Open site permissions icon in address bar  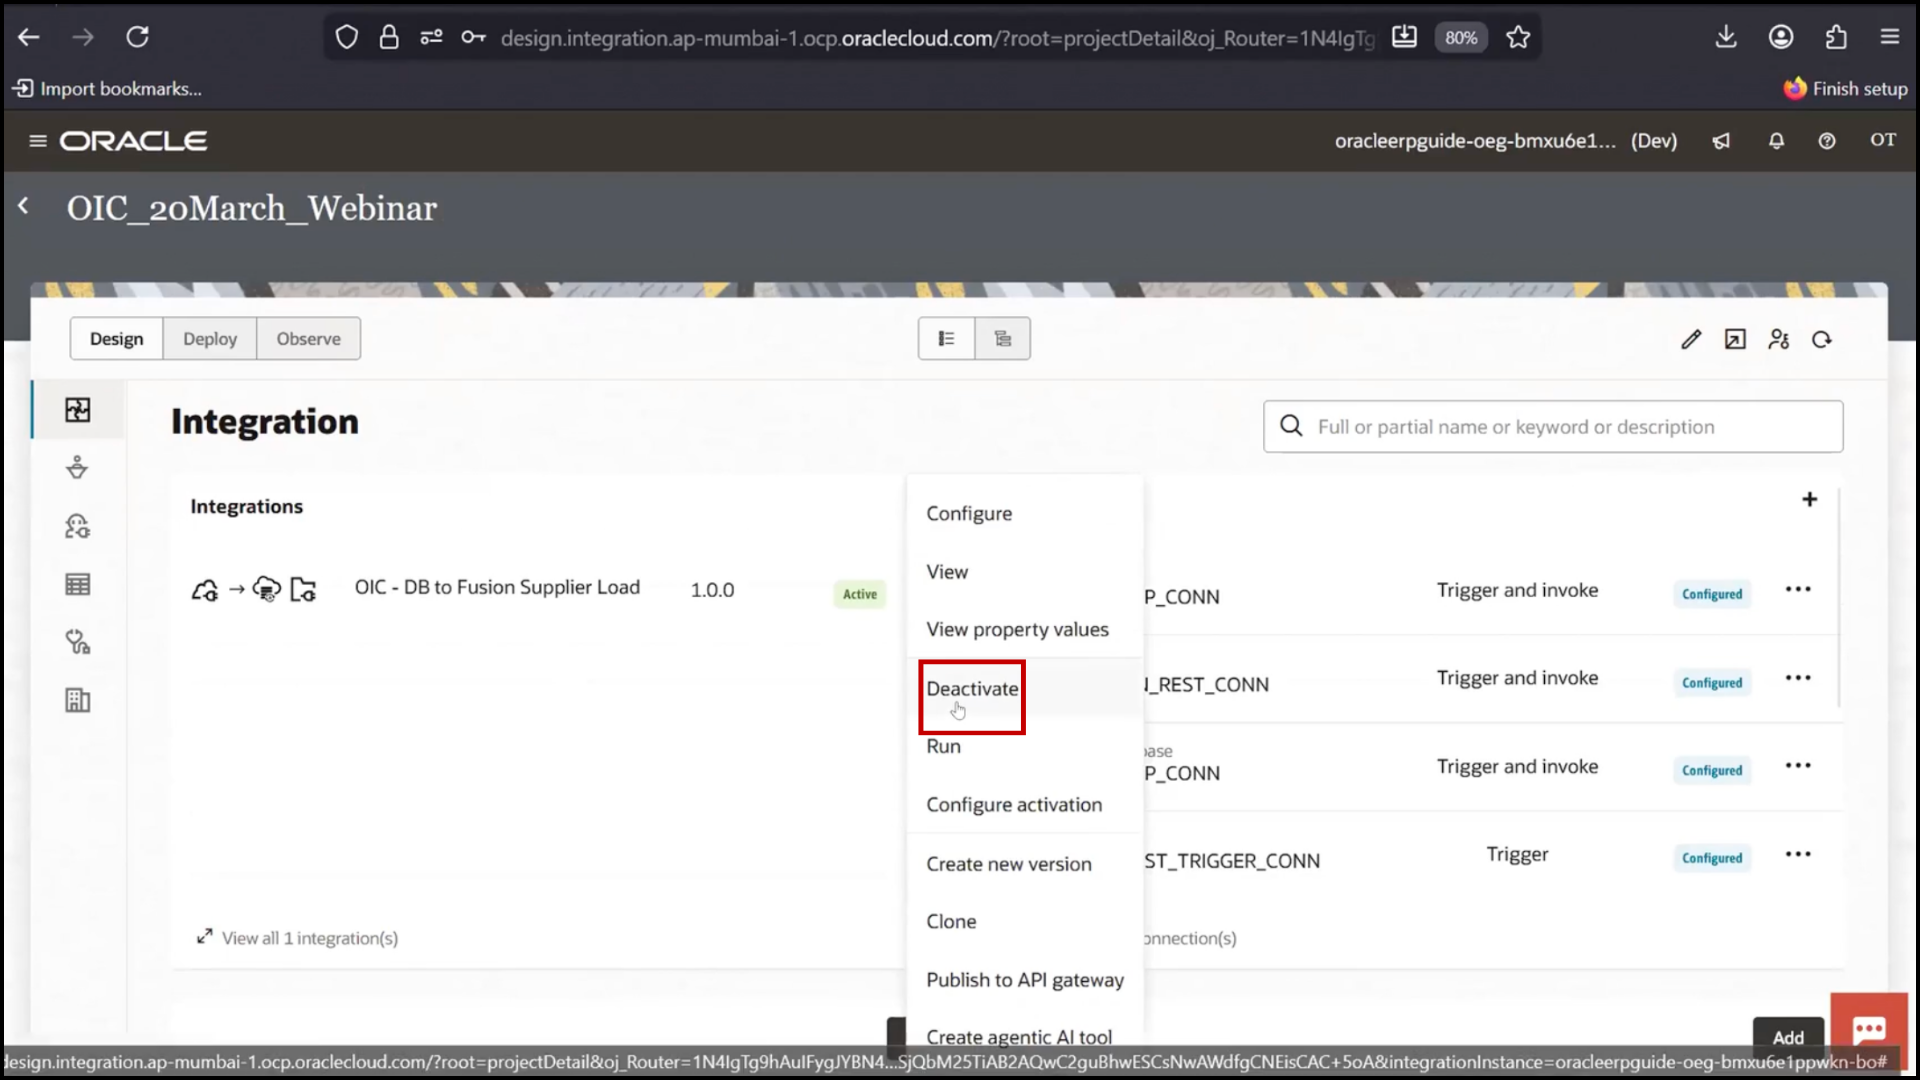tap(431, 38)
